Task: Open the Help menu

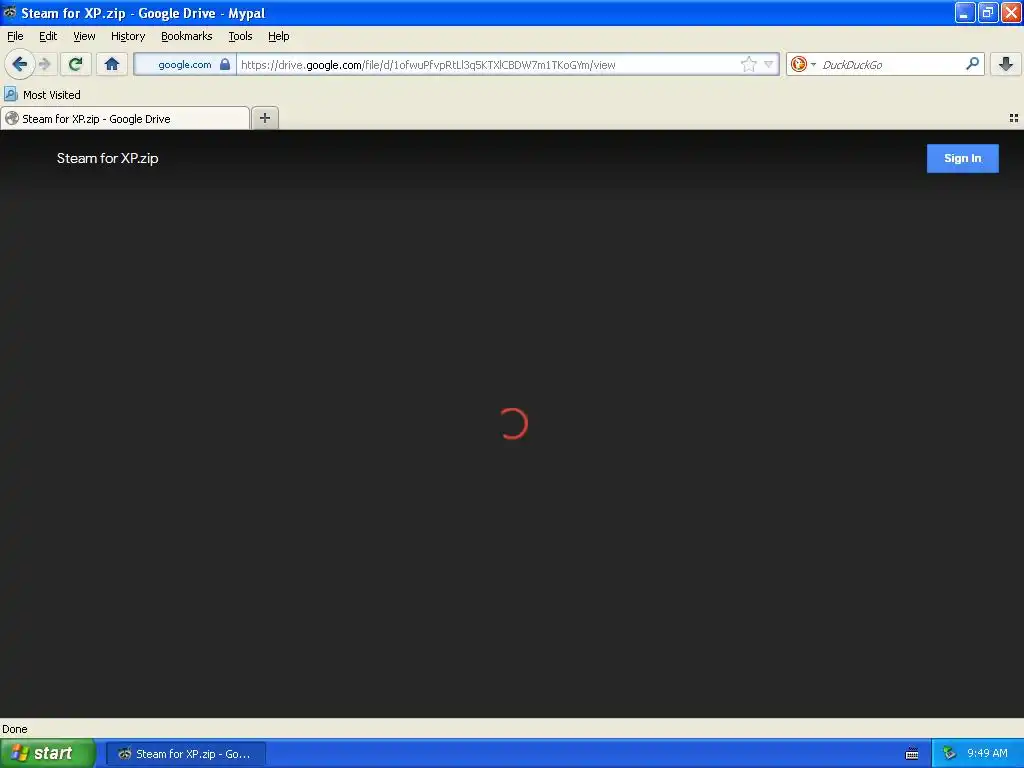Action: click(279, 37)
